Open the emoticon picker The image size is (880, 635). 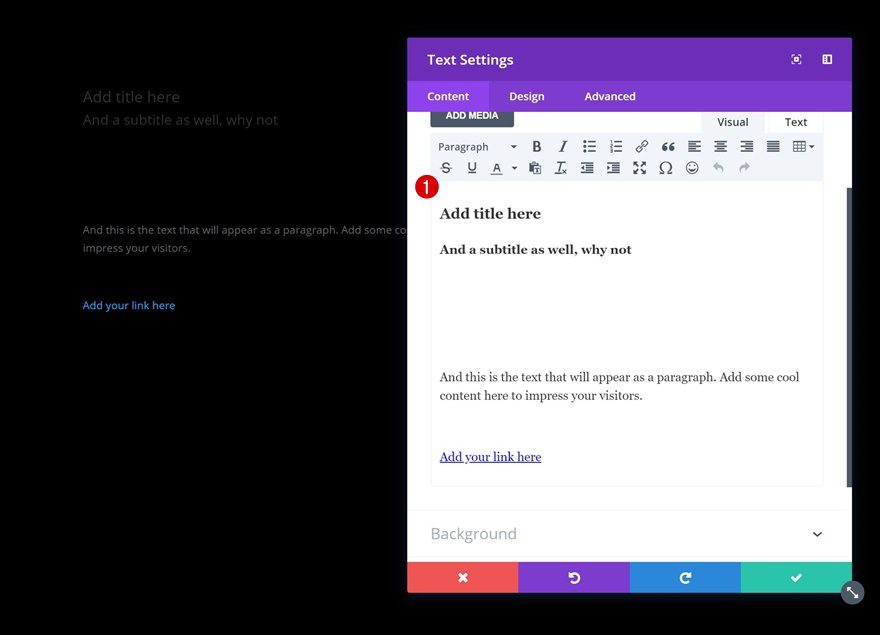(x=692, y=168)
